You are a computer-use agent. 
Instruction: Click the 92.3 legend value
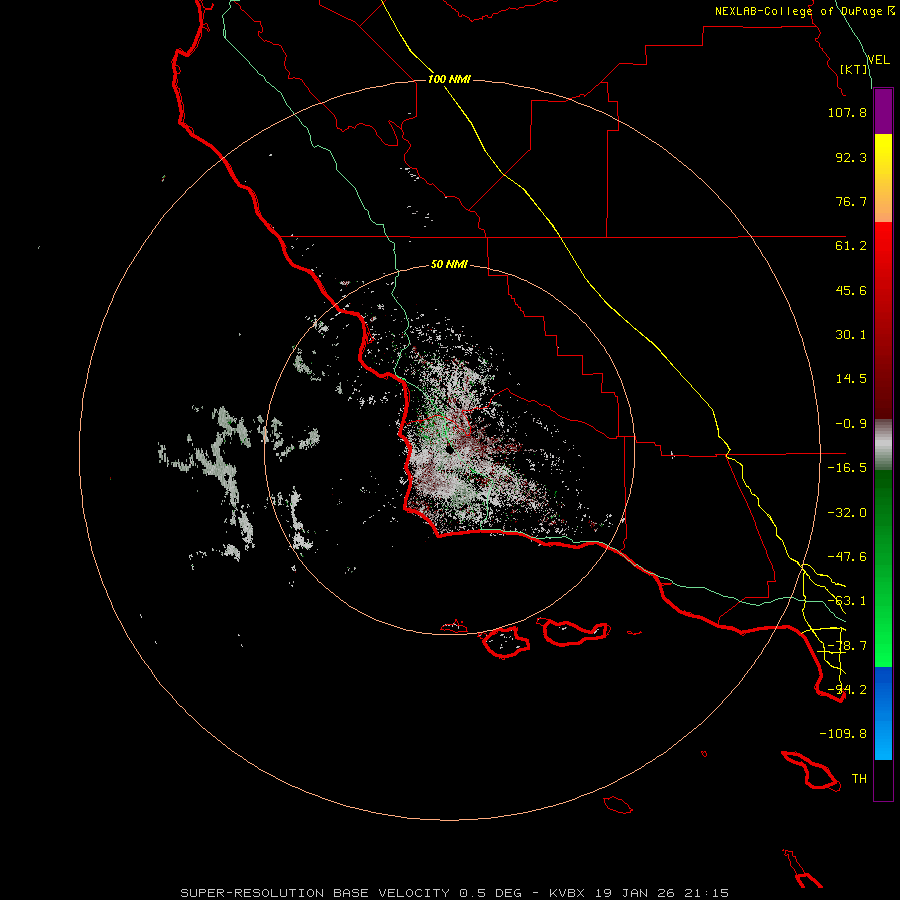pyautogui.click(x=851, y=157)
